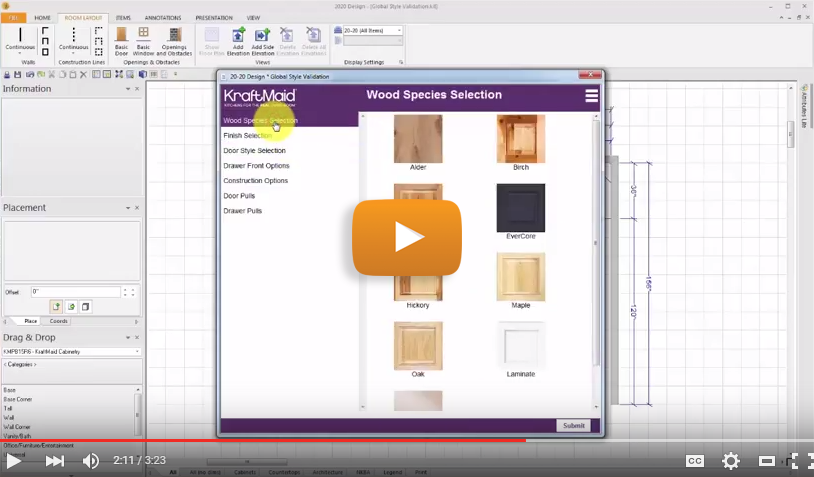Open Openings and Obstacles tool

point(174,42)
